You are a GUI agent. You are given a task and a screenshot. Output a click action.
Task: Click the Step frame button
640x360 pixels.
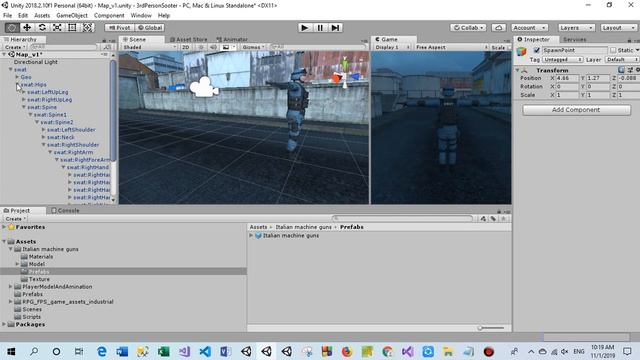tap(335, 28)
